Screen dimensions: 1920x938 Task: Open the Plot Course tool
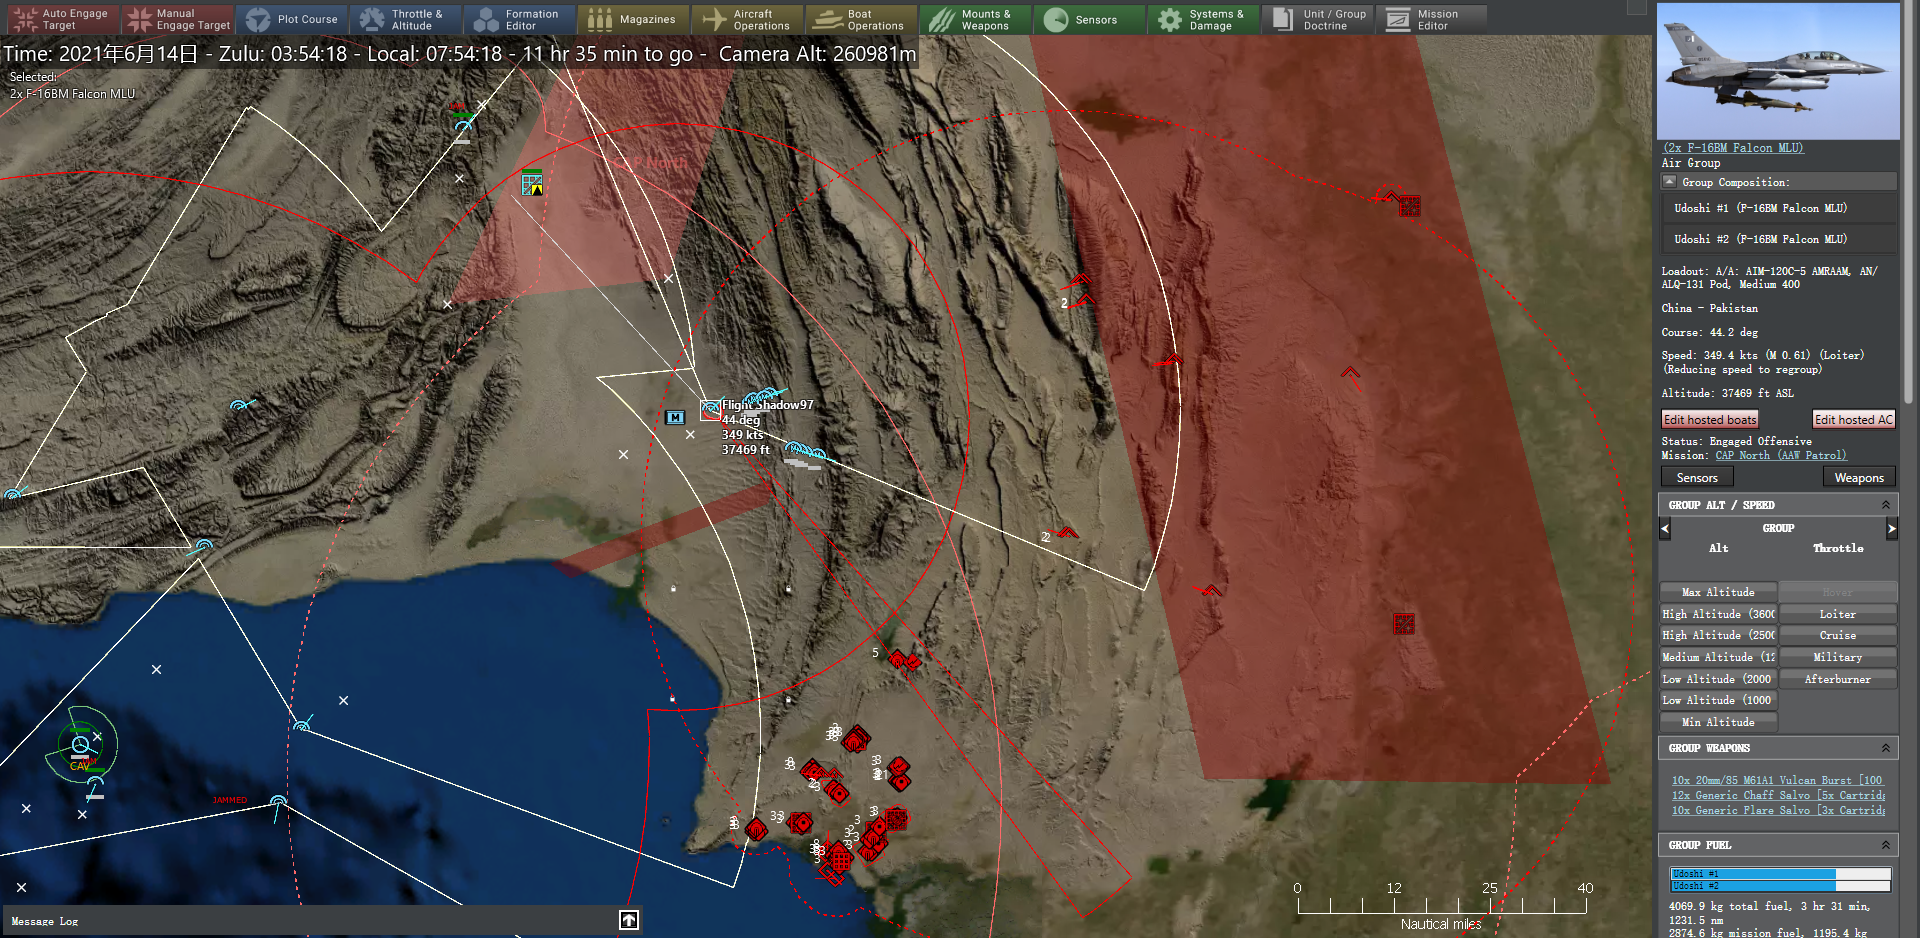tap(292, 19)
